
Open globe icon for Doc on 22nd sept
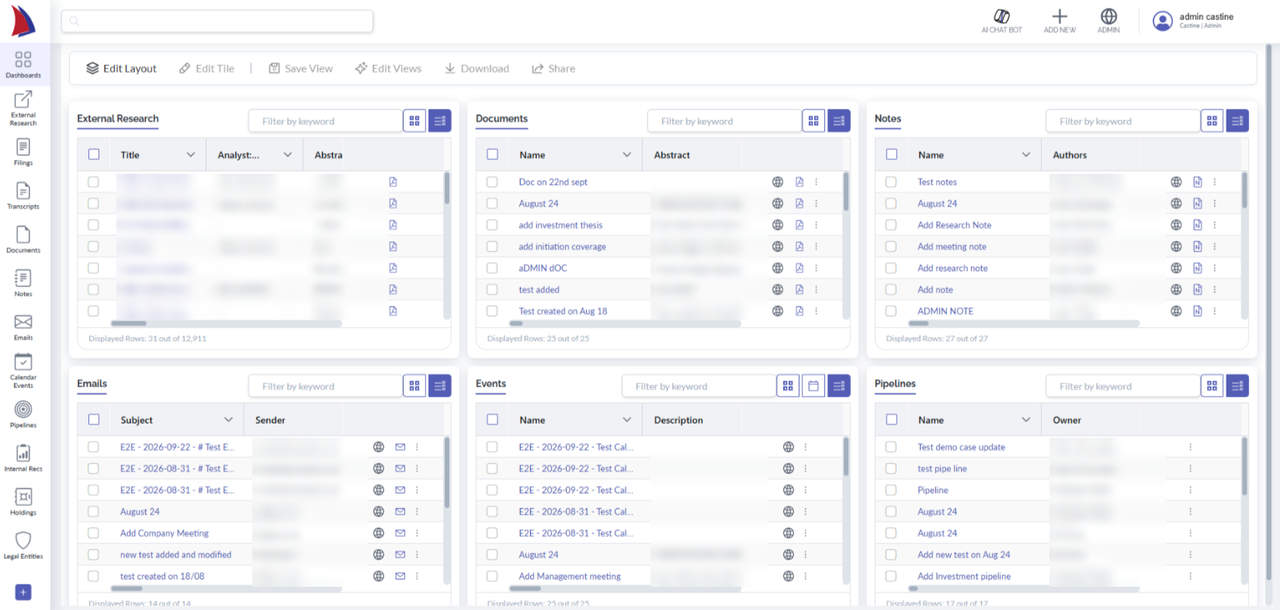(777, 182)
